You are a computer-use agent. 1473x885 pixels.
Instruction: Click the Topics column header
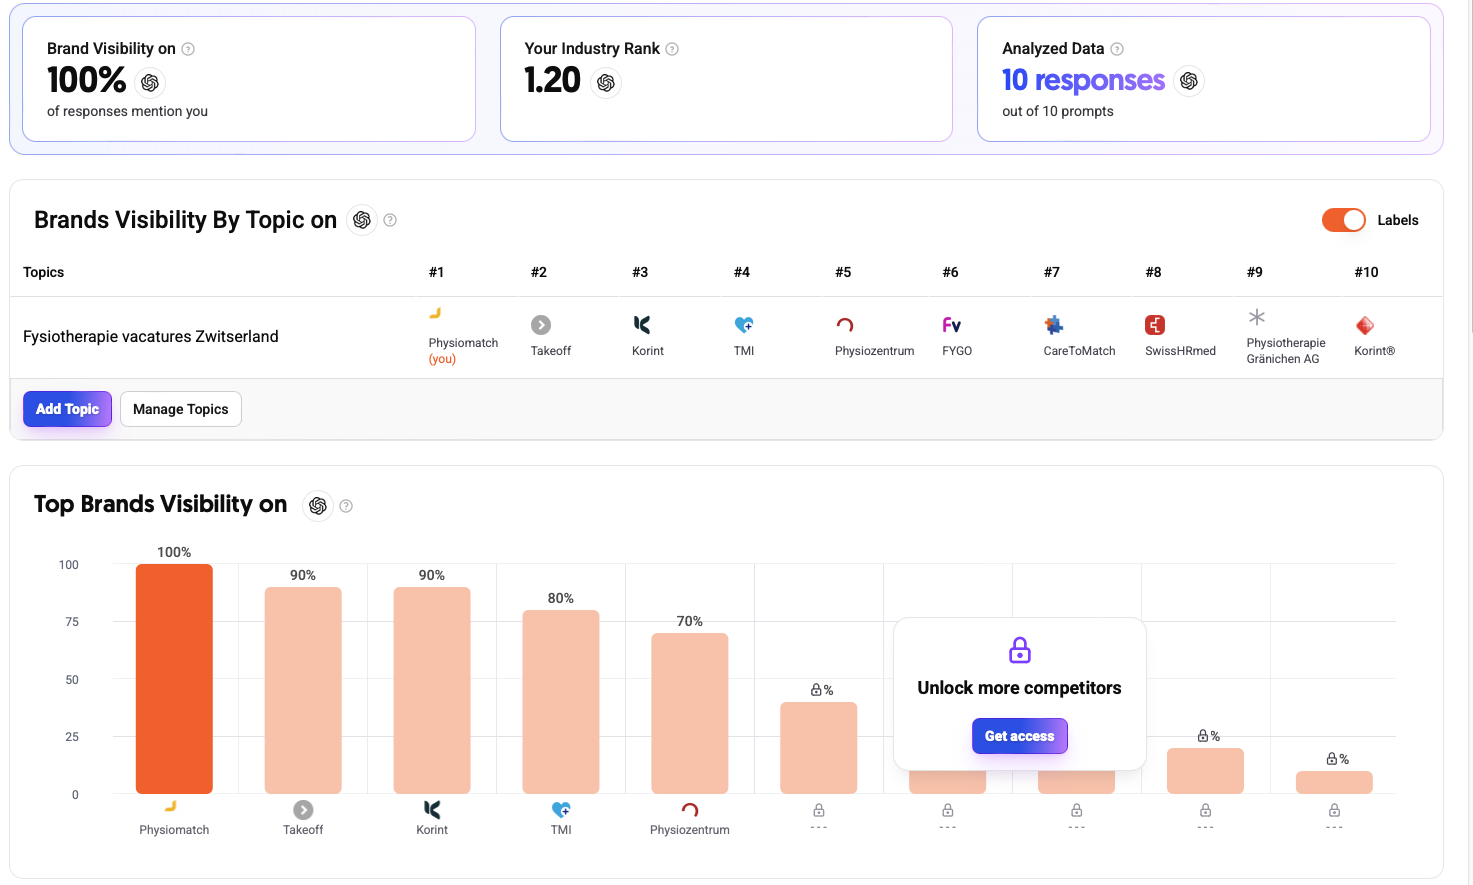pos(43,272)
